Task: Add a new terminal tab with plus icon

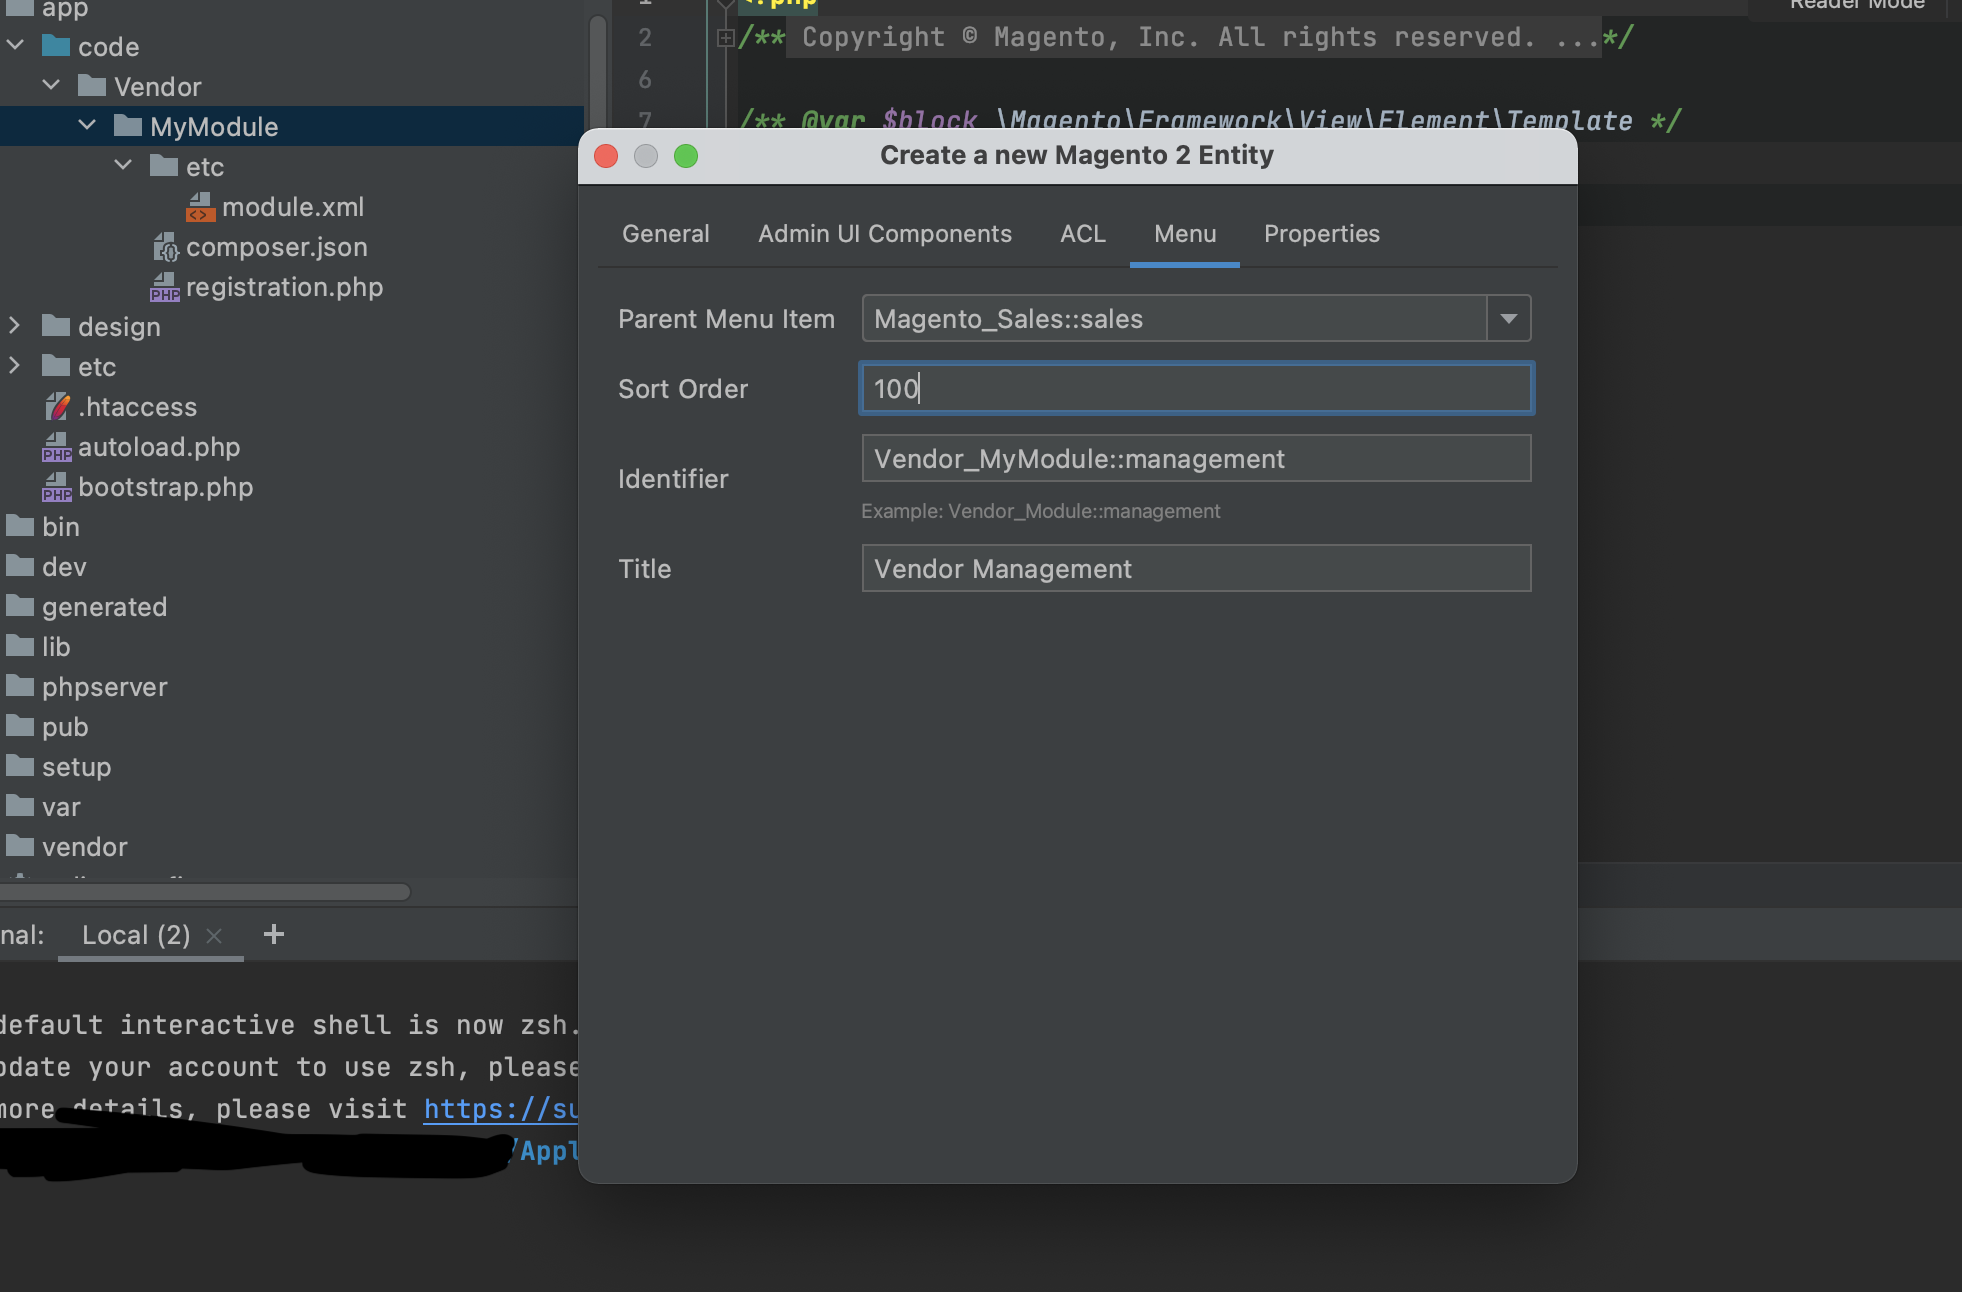Action: [274, 934]
